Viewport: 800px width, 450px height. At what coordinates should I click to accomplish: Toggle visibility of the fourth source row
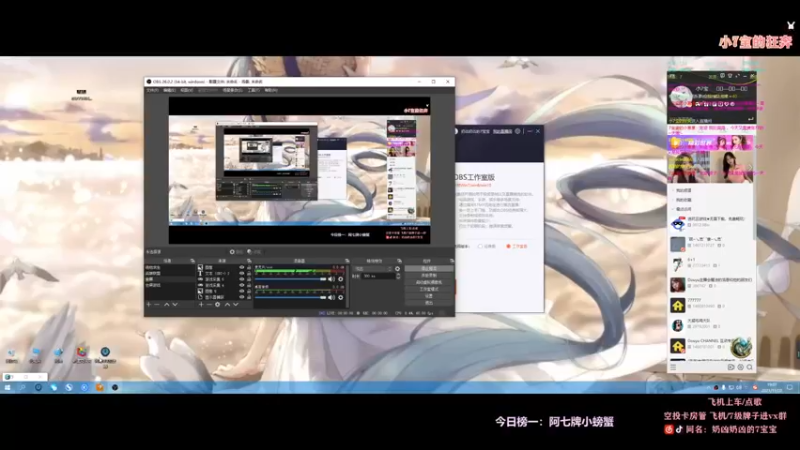pos(242,285)
